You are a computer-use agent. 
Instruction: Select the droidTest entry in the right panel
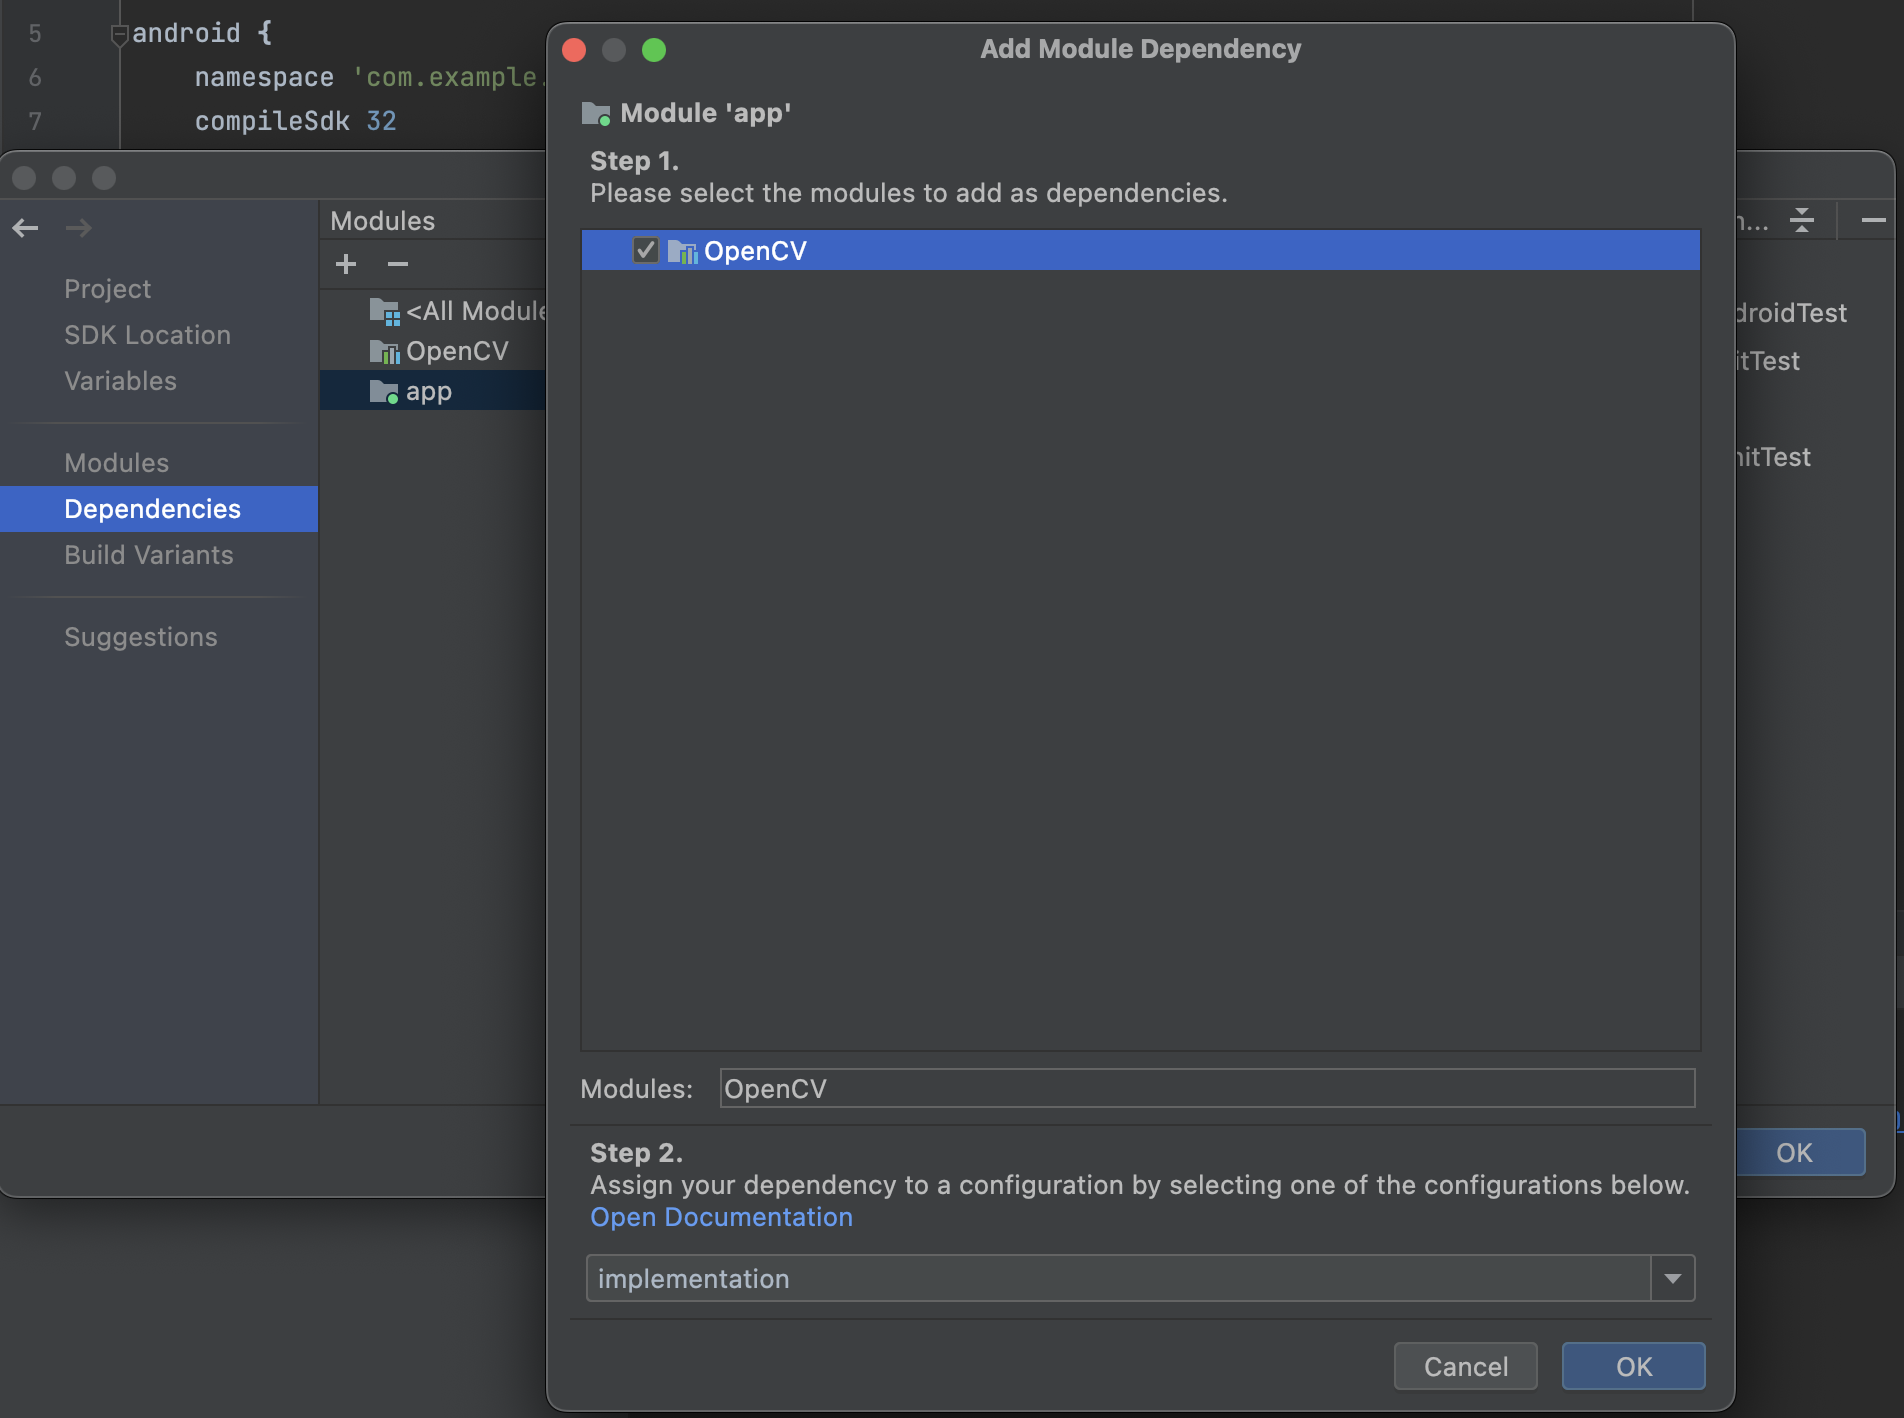tap(1791, 313)
